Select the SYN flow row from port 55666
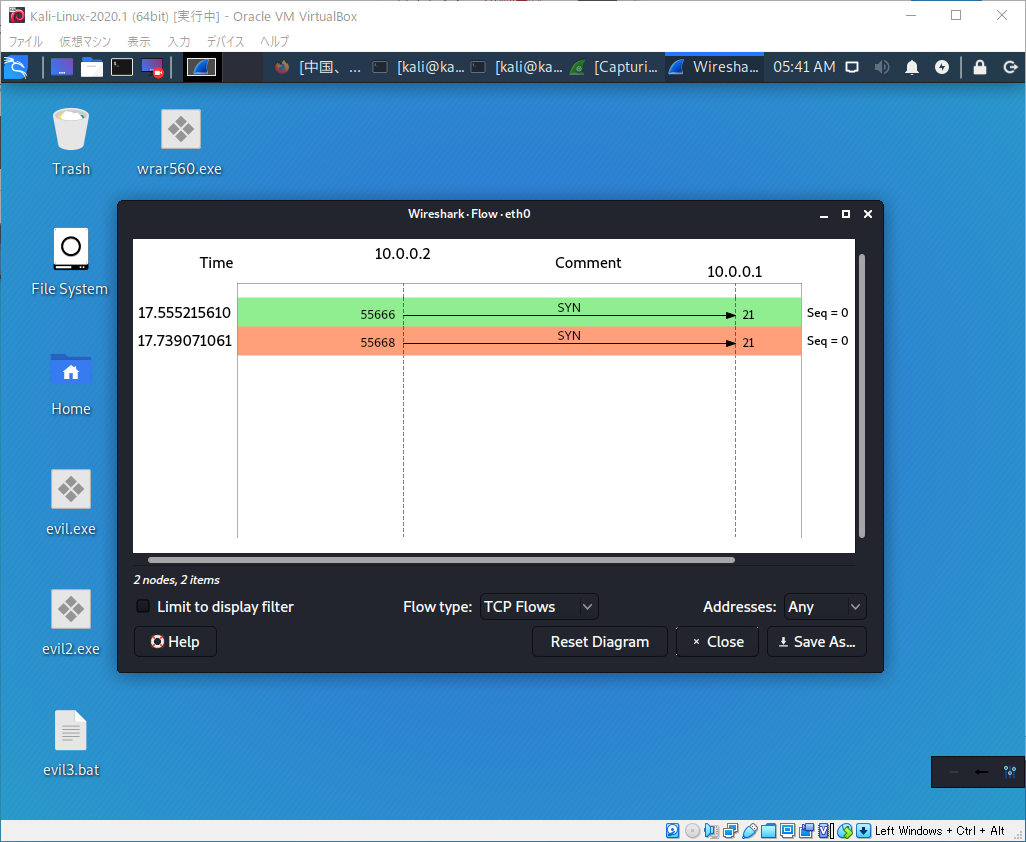The image size is (1026, 842). point(519,312)
